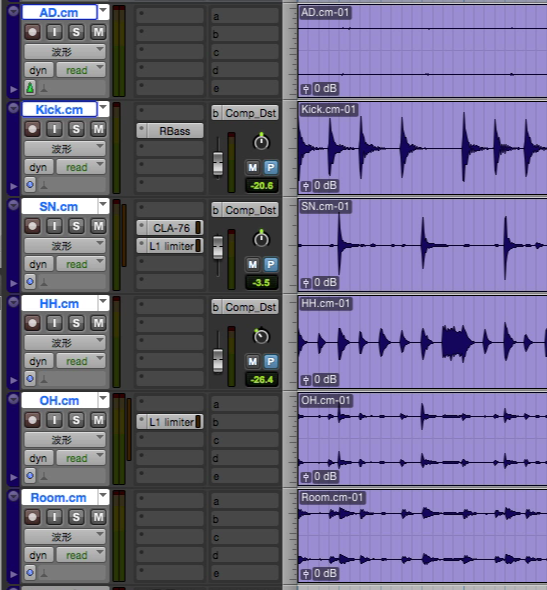Mute the OH.cm track

98,420
